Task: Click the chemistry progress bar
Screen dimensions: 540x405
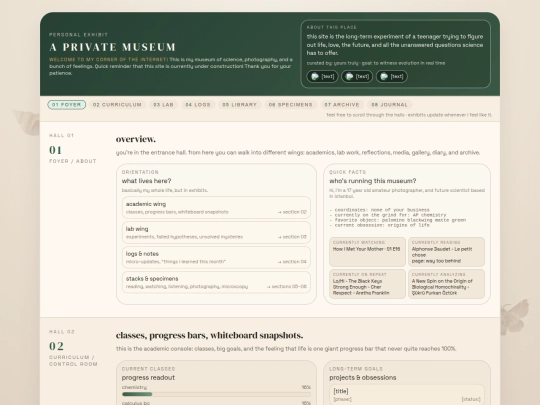Action: click(x=216, y=394)
